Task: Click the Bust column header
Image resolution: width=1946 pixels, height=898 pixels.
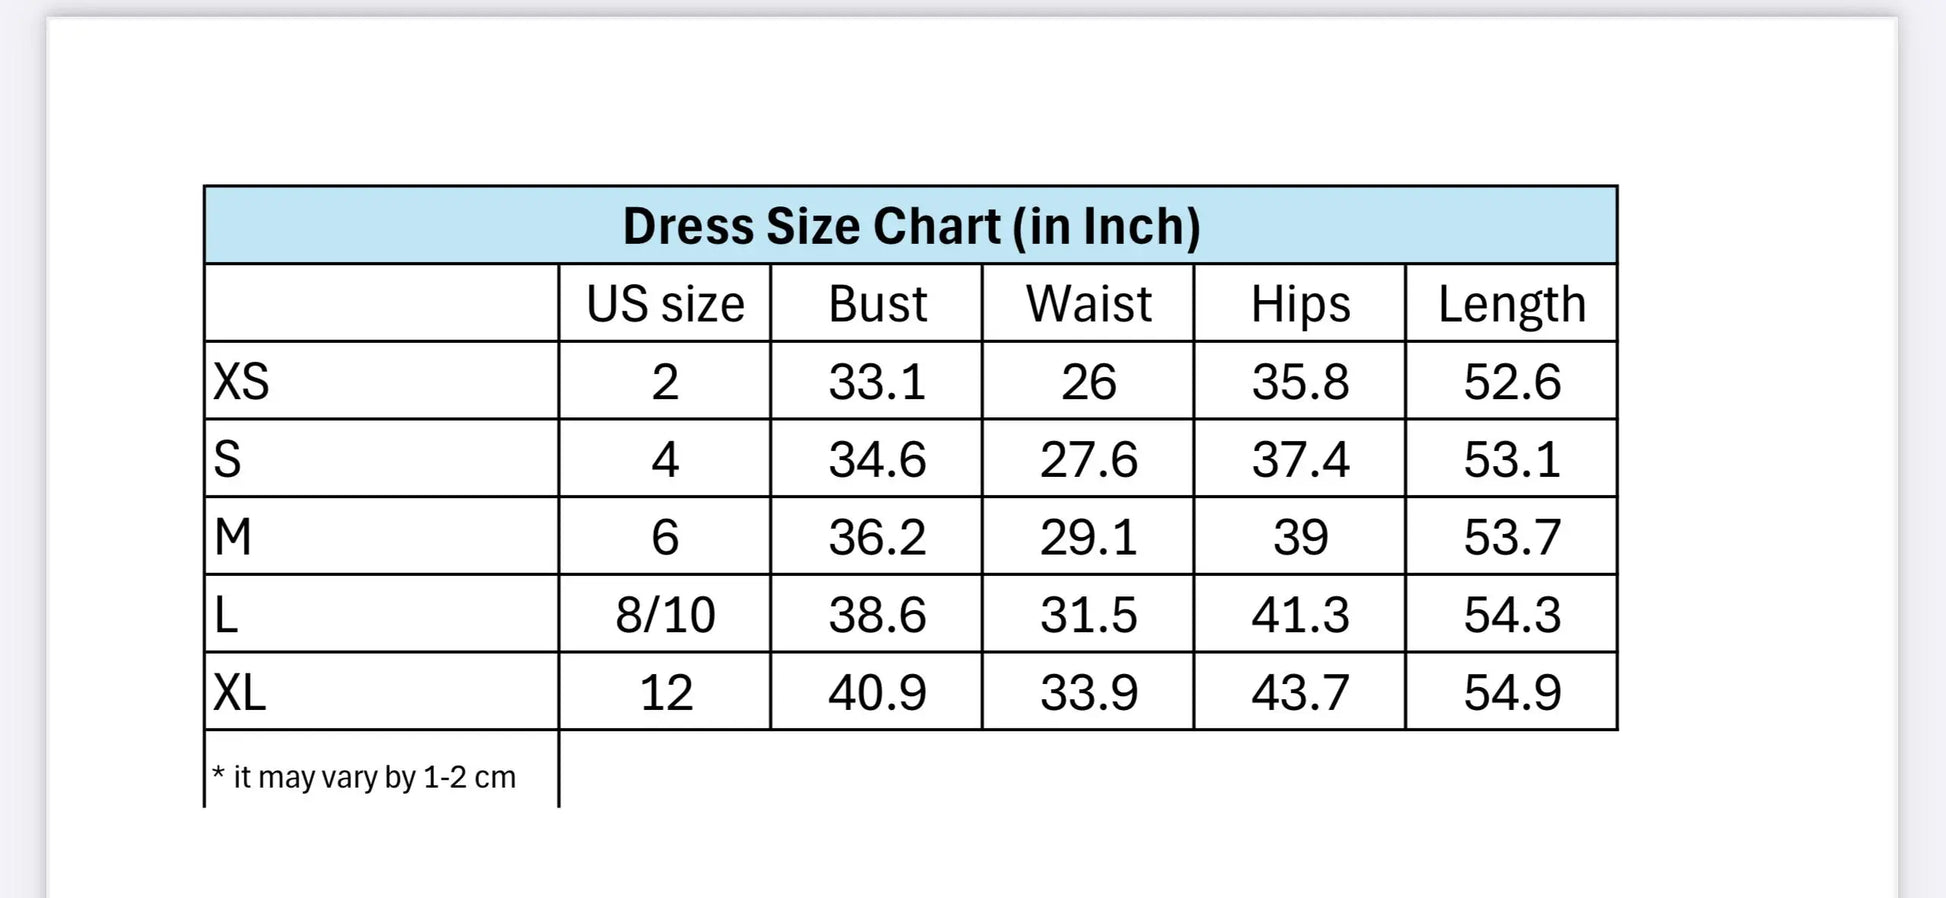Action: [877, 304]
